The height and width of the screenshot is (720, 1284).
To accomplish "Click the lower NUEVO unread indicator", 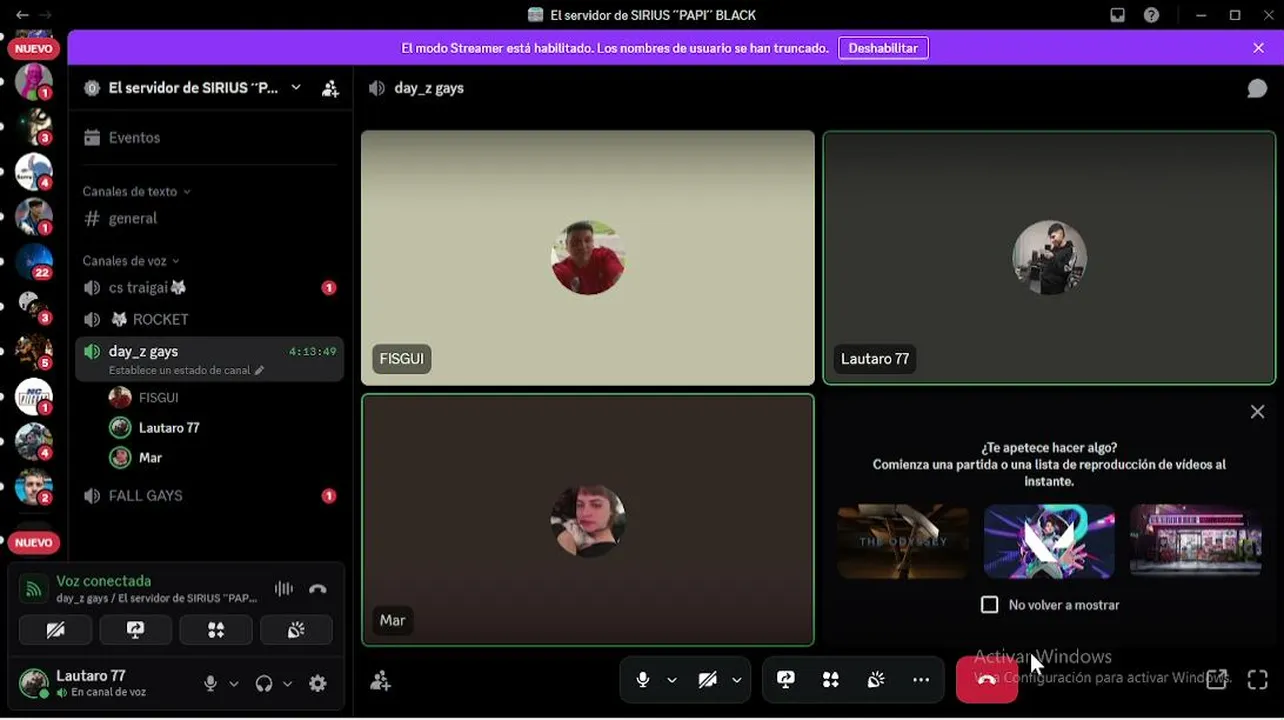I will (34, 542).
